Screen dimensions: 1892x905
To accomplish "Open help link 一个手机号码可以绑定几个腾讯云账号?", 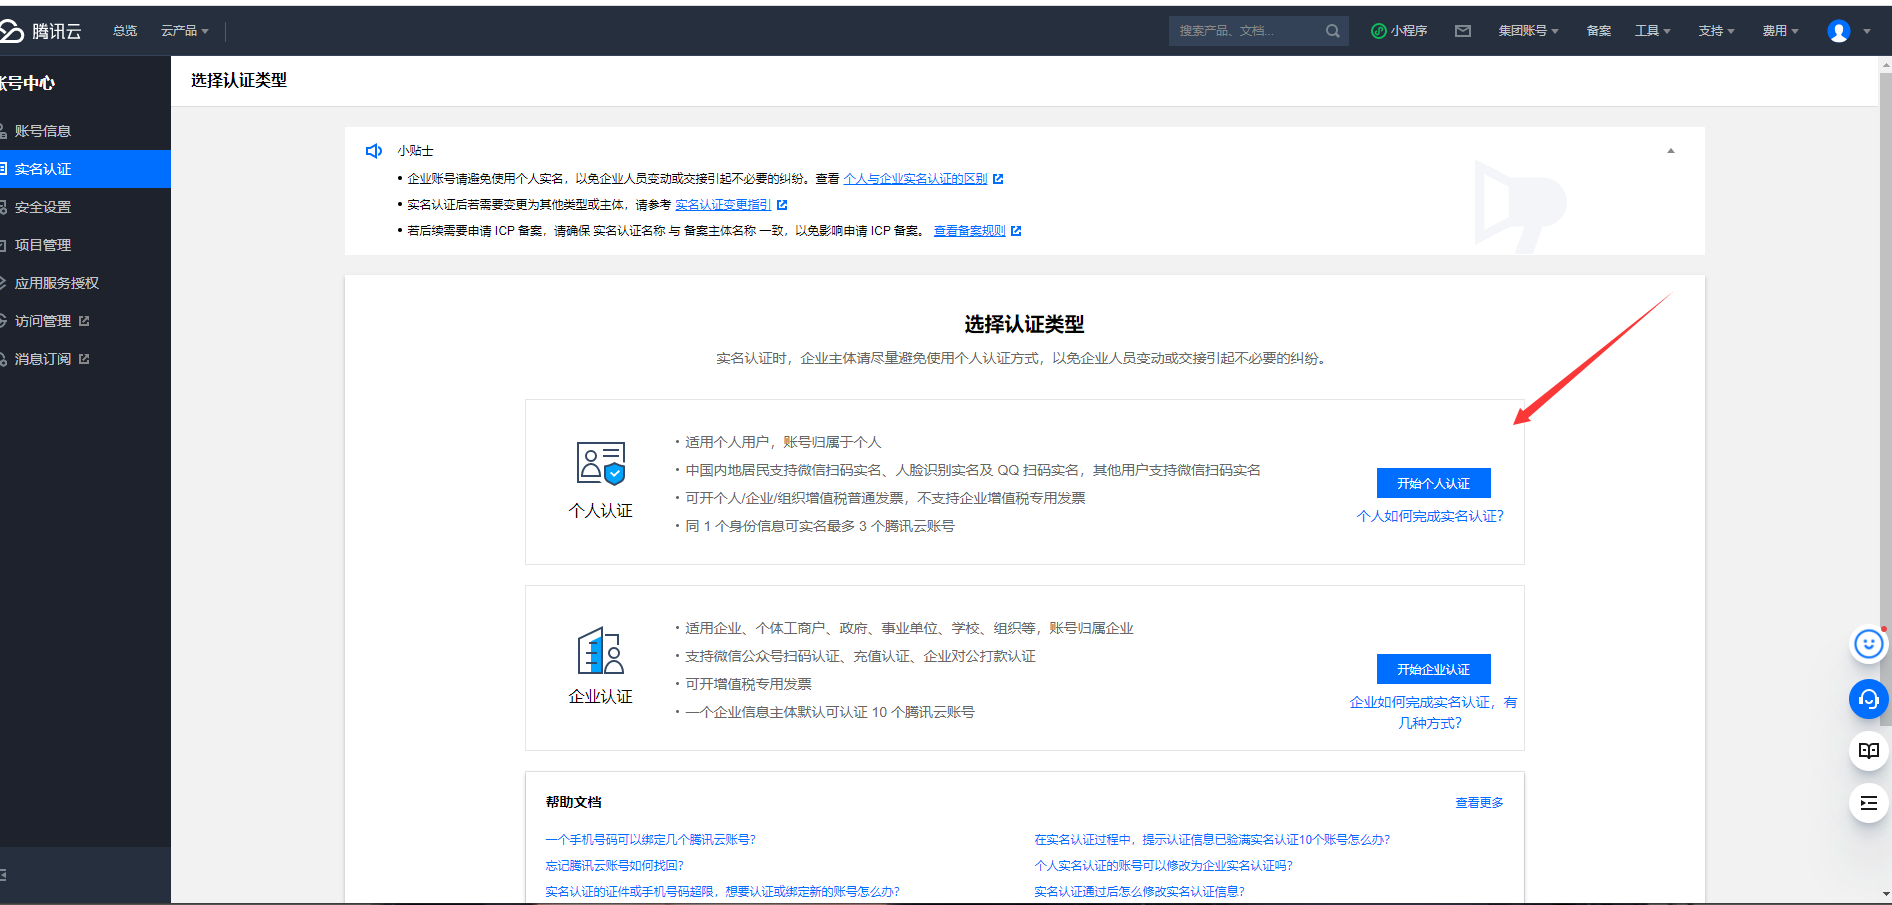I will pyautogui.click(x=651, y=840).
